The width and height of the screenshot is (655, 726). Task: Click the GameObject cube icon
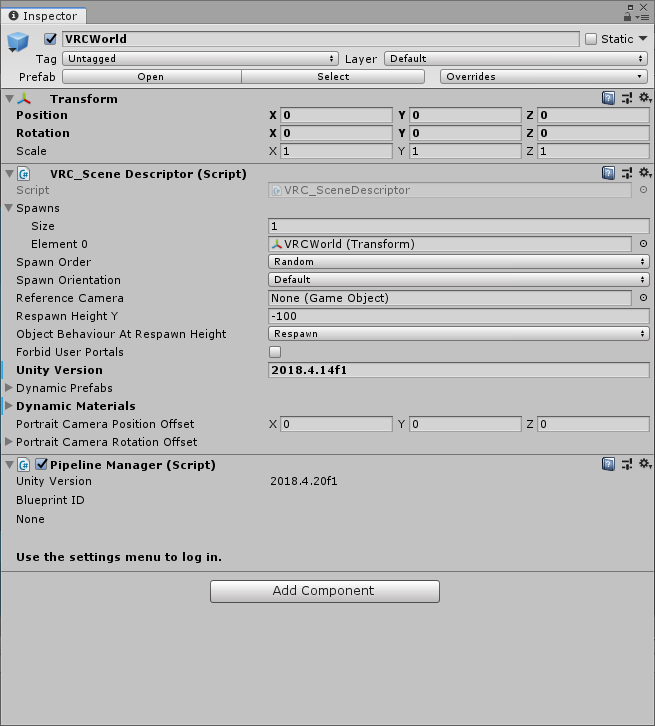tap(18, 42)
